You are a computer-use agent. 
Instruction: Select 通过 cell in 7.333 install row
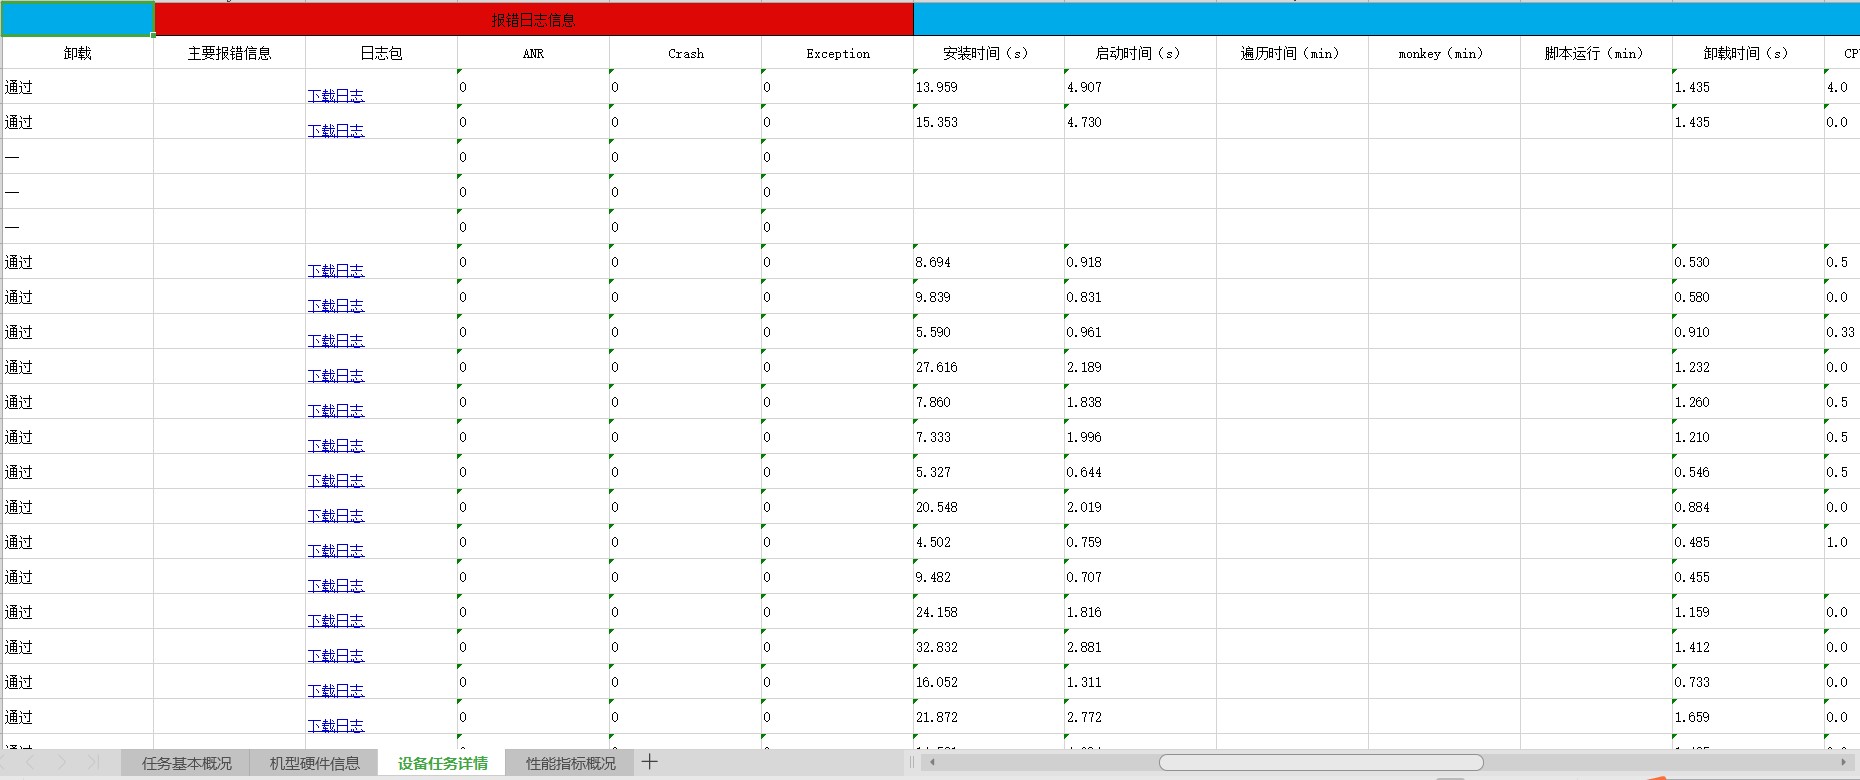coord(78,437)
